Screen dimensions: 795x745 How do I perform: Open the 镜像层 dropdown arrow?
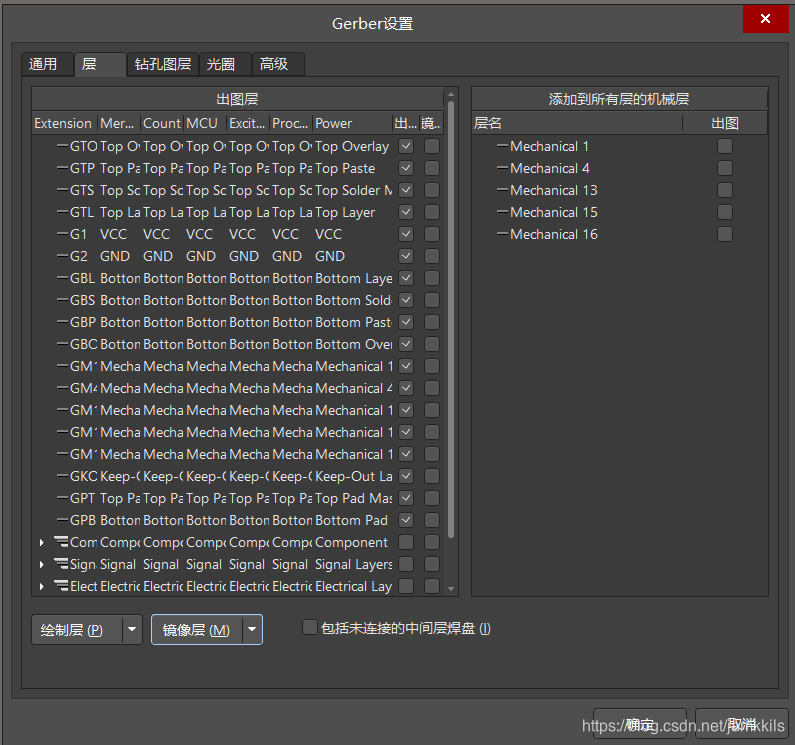point(252,629)
